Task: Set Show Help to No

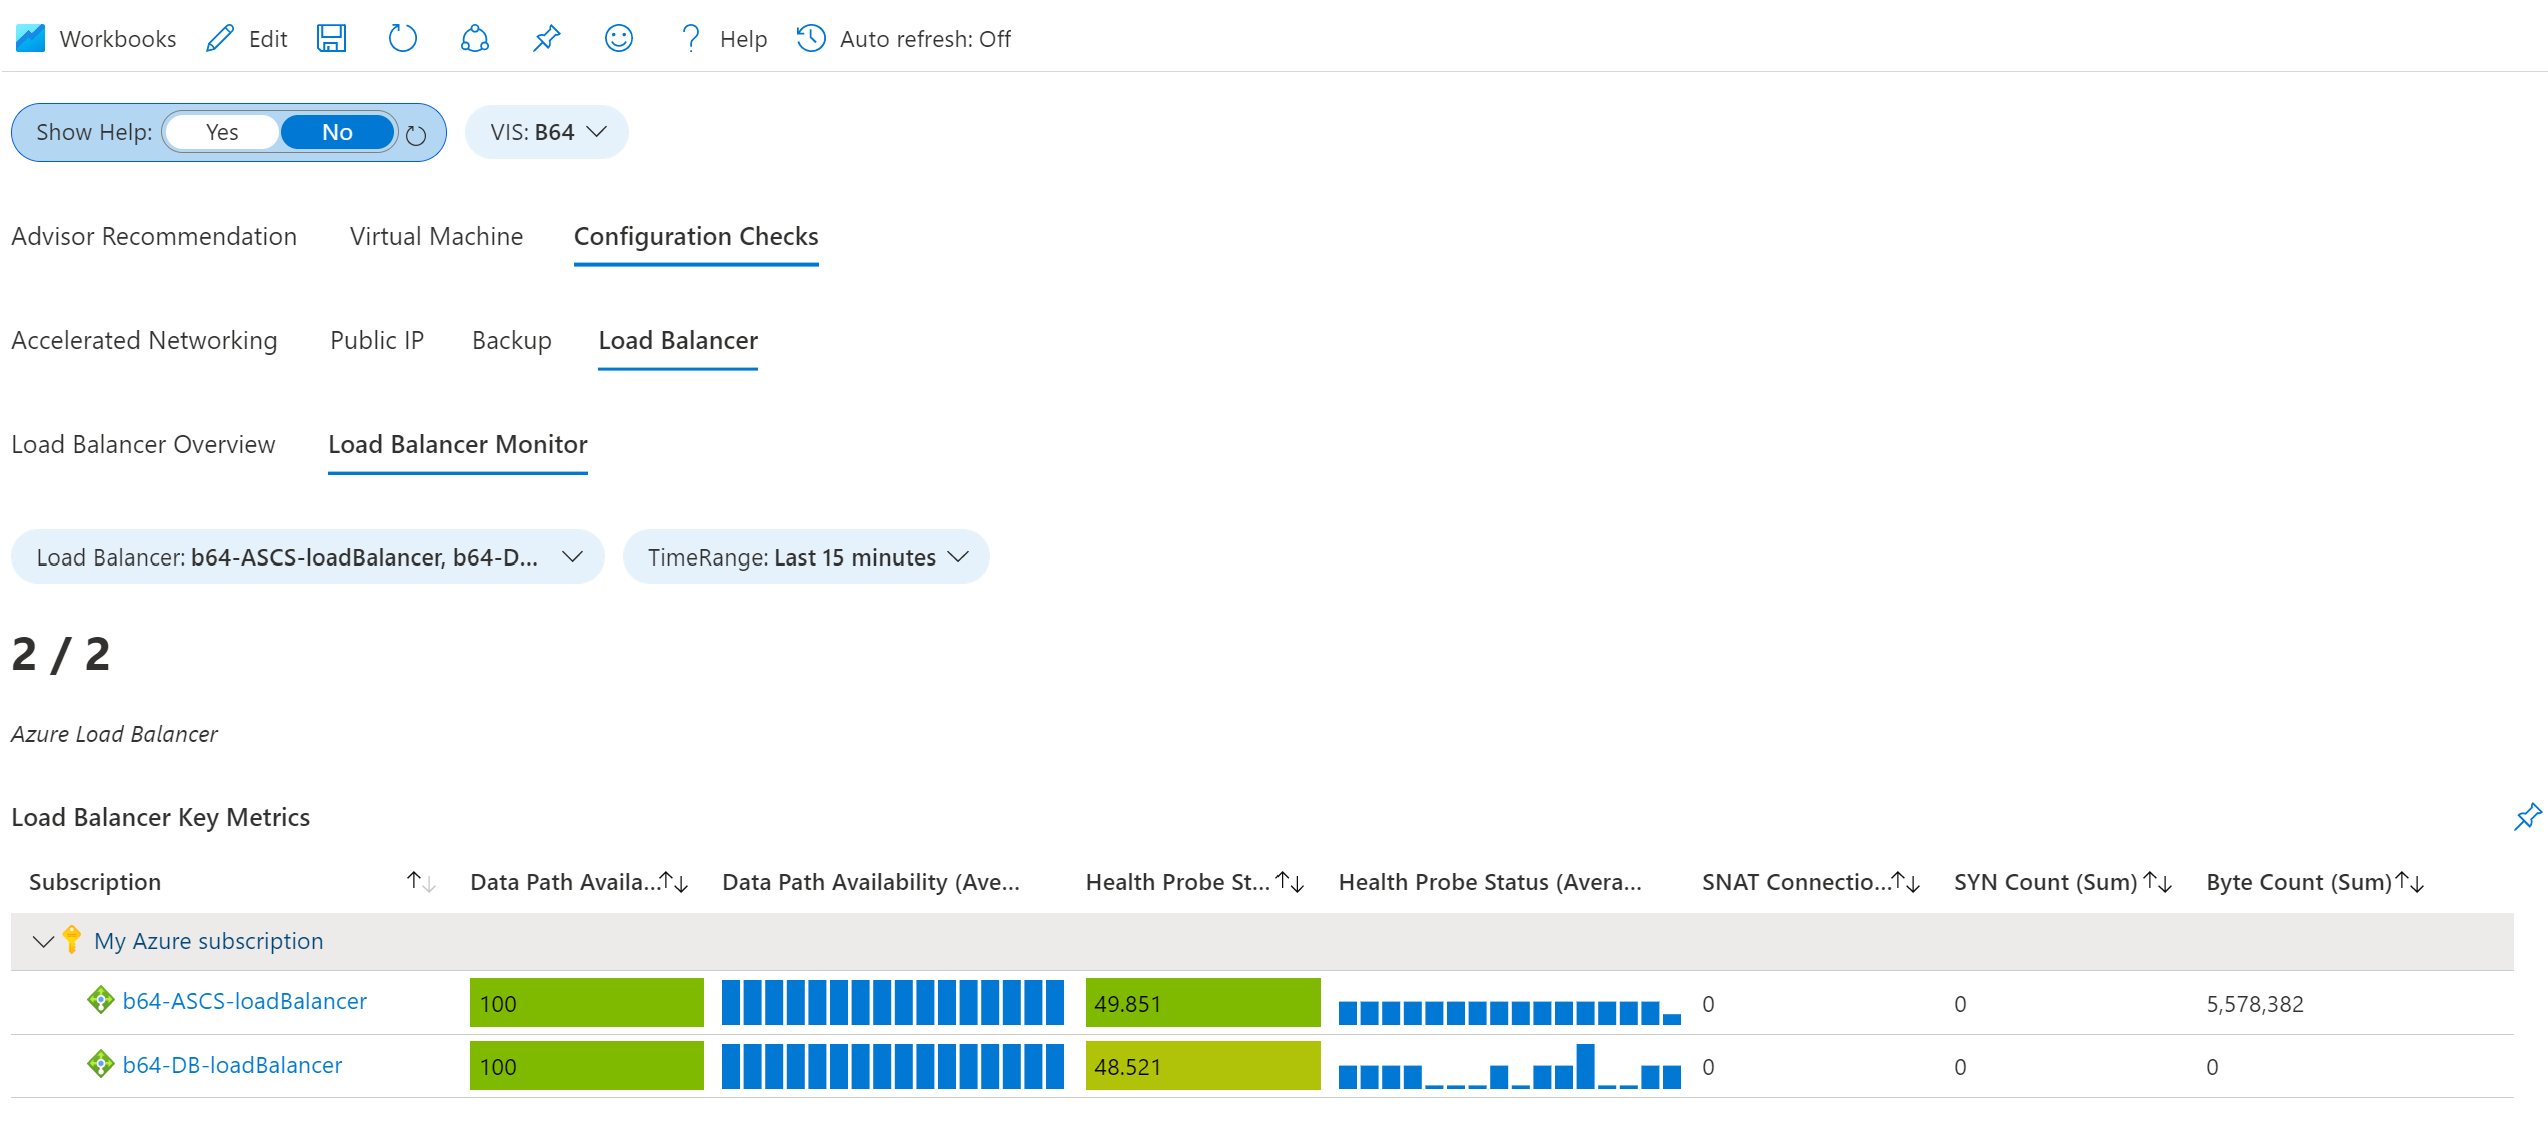Action: coord(337,132)
